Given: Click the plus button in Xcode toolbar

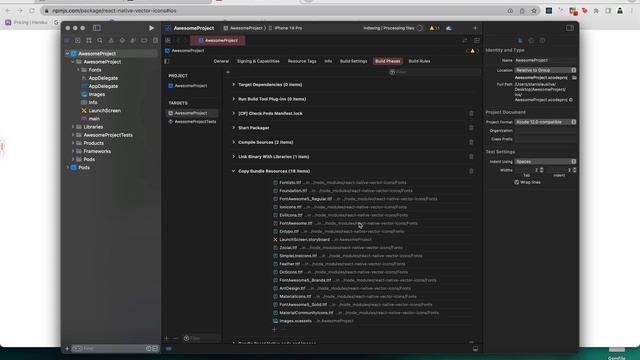Looking at the screenshot, I should 475,28.
